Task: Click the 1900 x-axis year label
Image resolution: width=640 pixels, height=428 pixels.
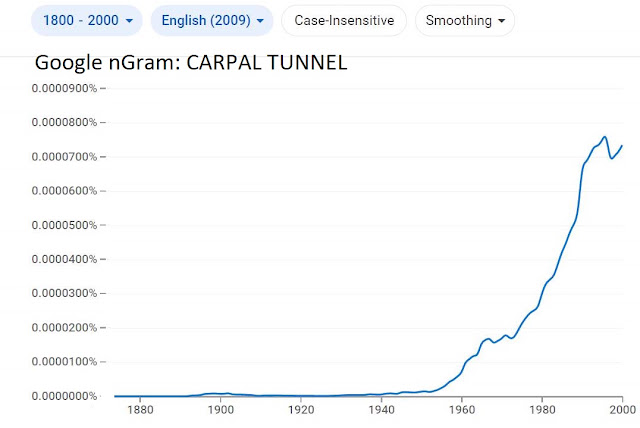Action: point(220,409)
